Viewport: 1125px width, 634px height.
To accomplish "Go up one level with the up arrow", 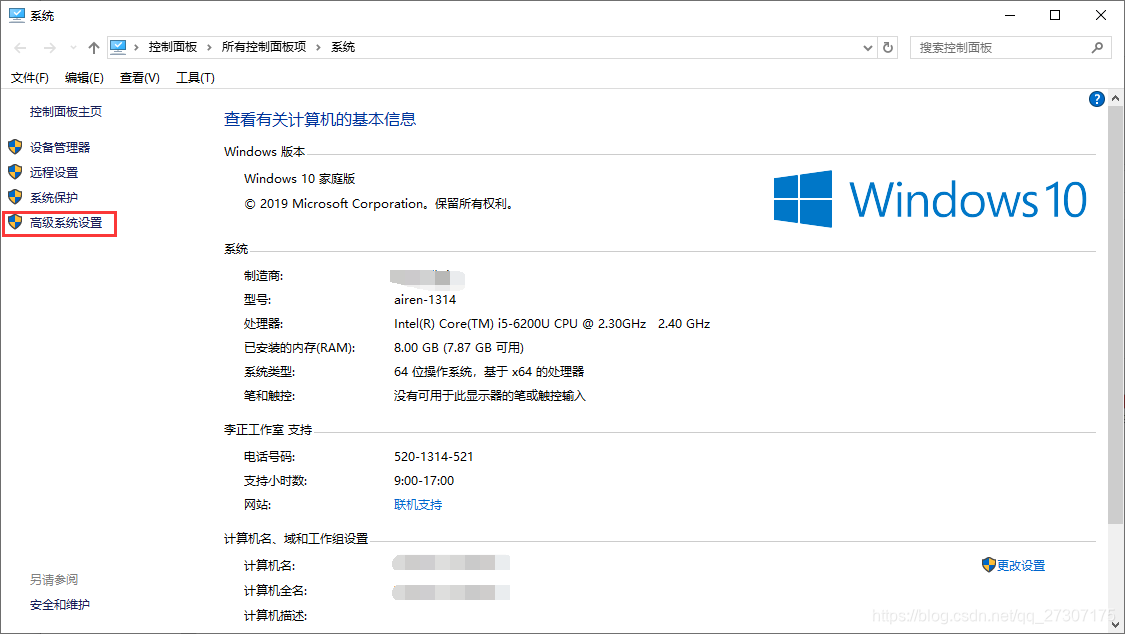I will [94, 48].
